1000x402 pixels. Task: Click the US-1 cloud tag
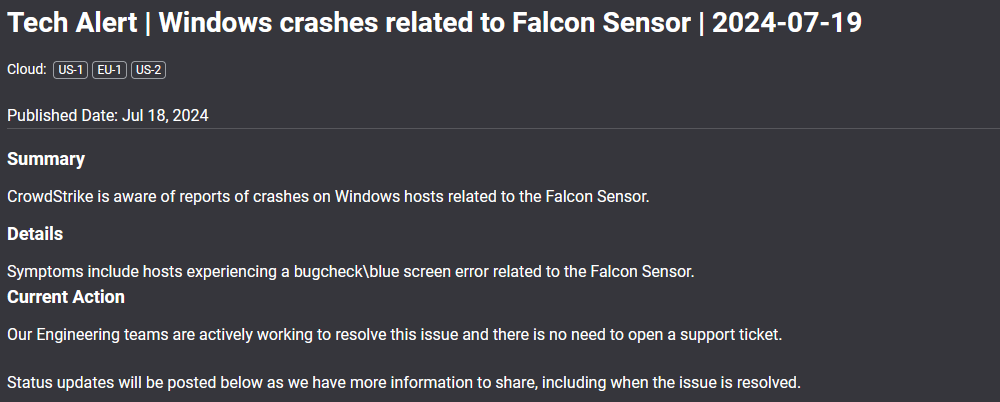[x=71, y=70]
